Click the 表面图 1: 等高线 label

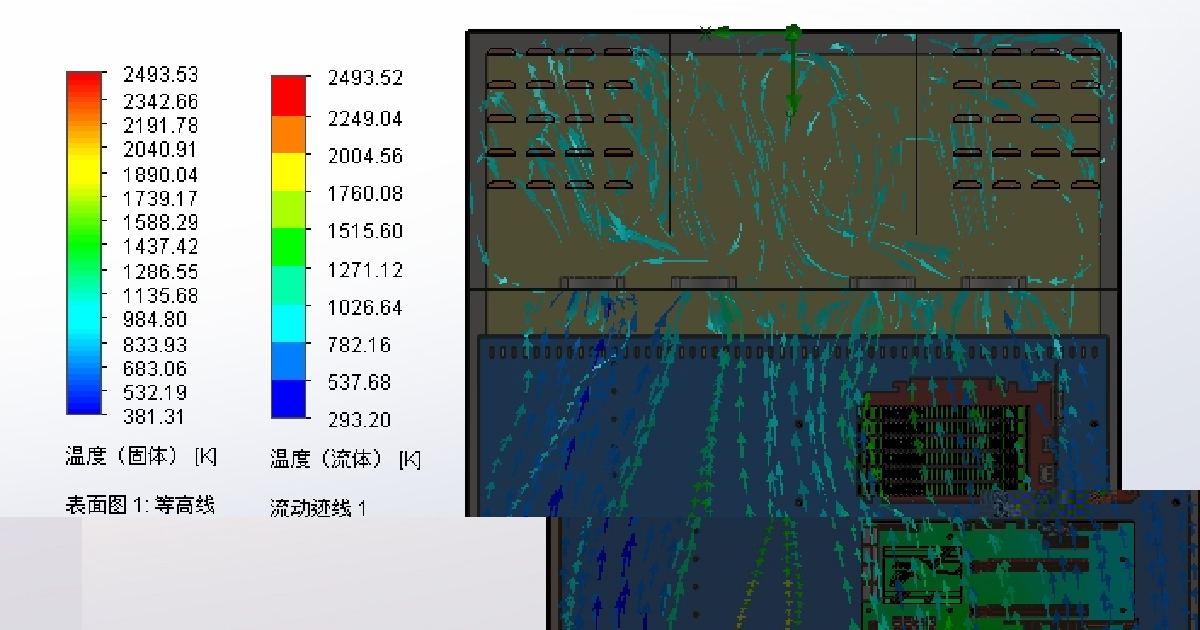click(140, 505)
